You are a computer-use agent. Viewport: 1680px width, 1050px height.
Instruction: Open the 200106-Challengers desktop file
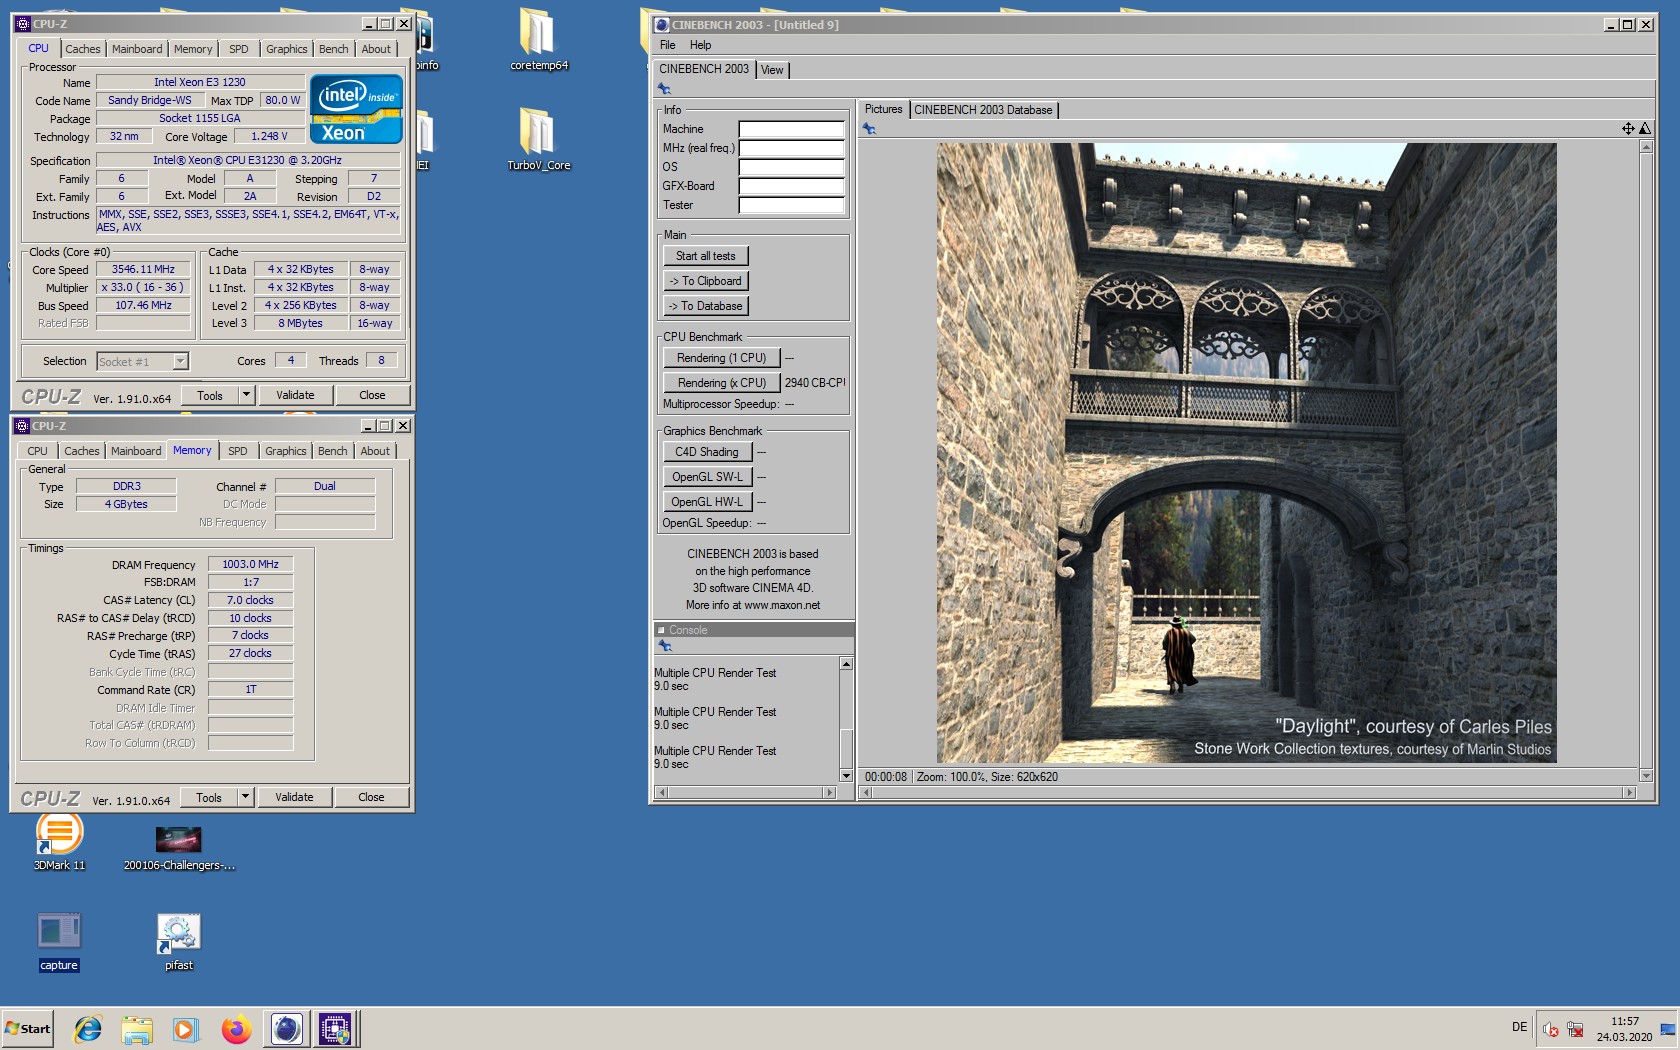(179, 846)
